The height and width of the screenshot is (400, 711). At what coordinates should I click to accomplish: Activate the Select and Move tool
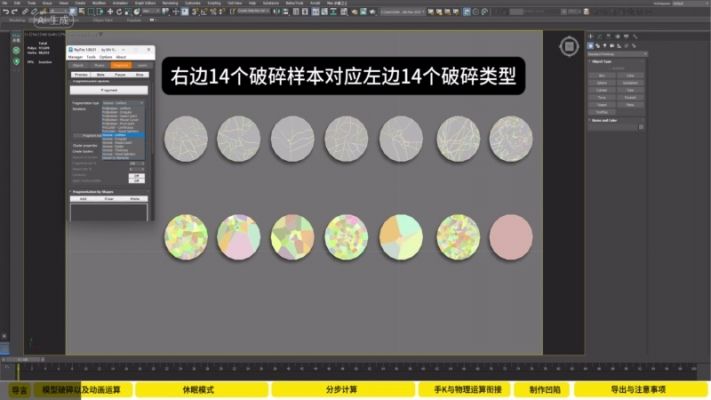pos(110,12)
